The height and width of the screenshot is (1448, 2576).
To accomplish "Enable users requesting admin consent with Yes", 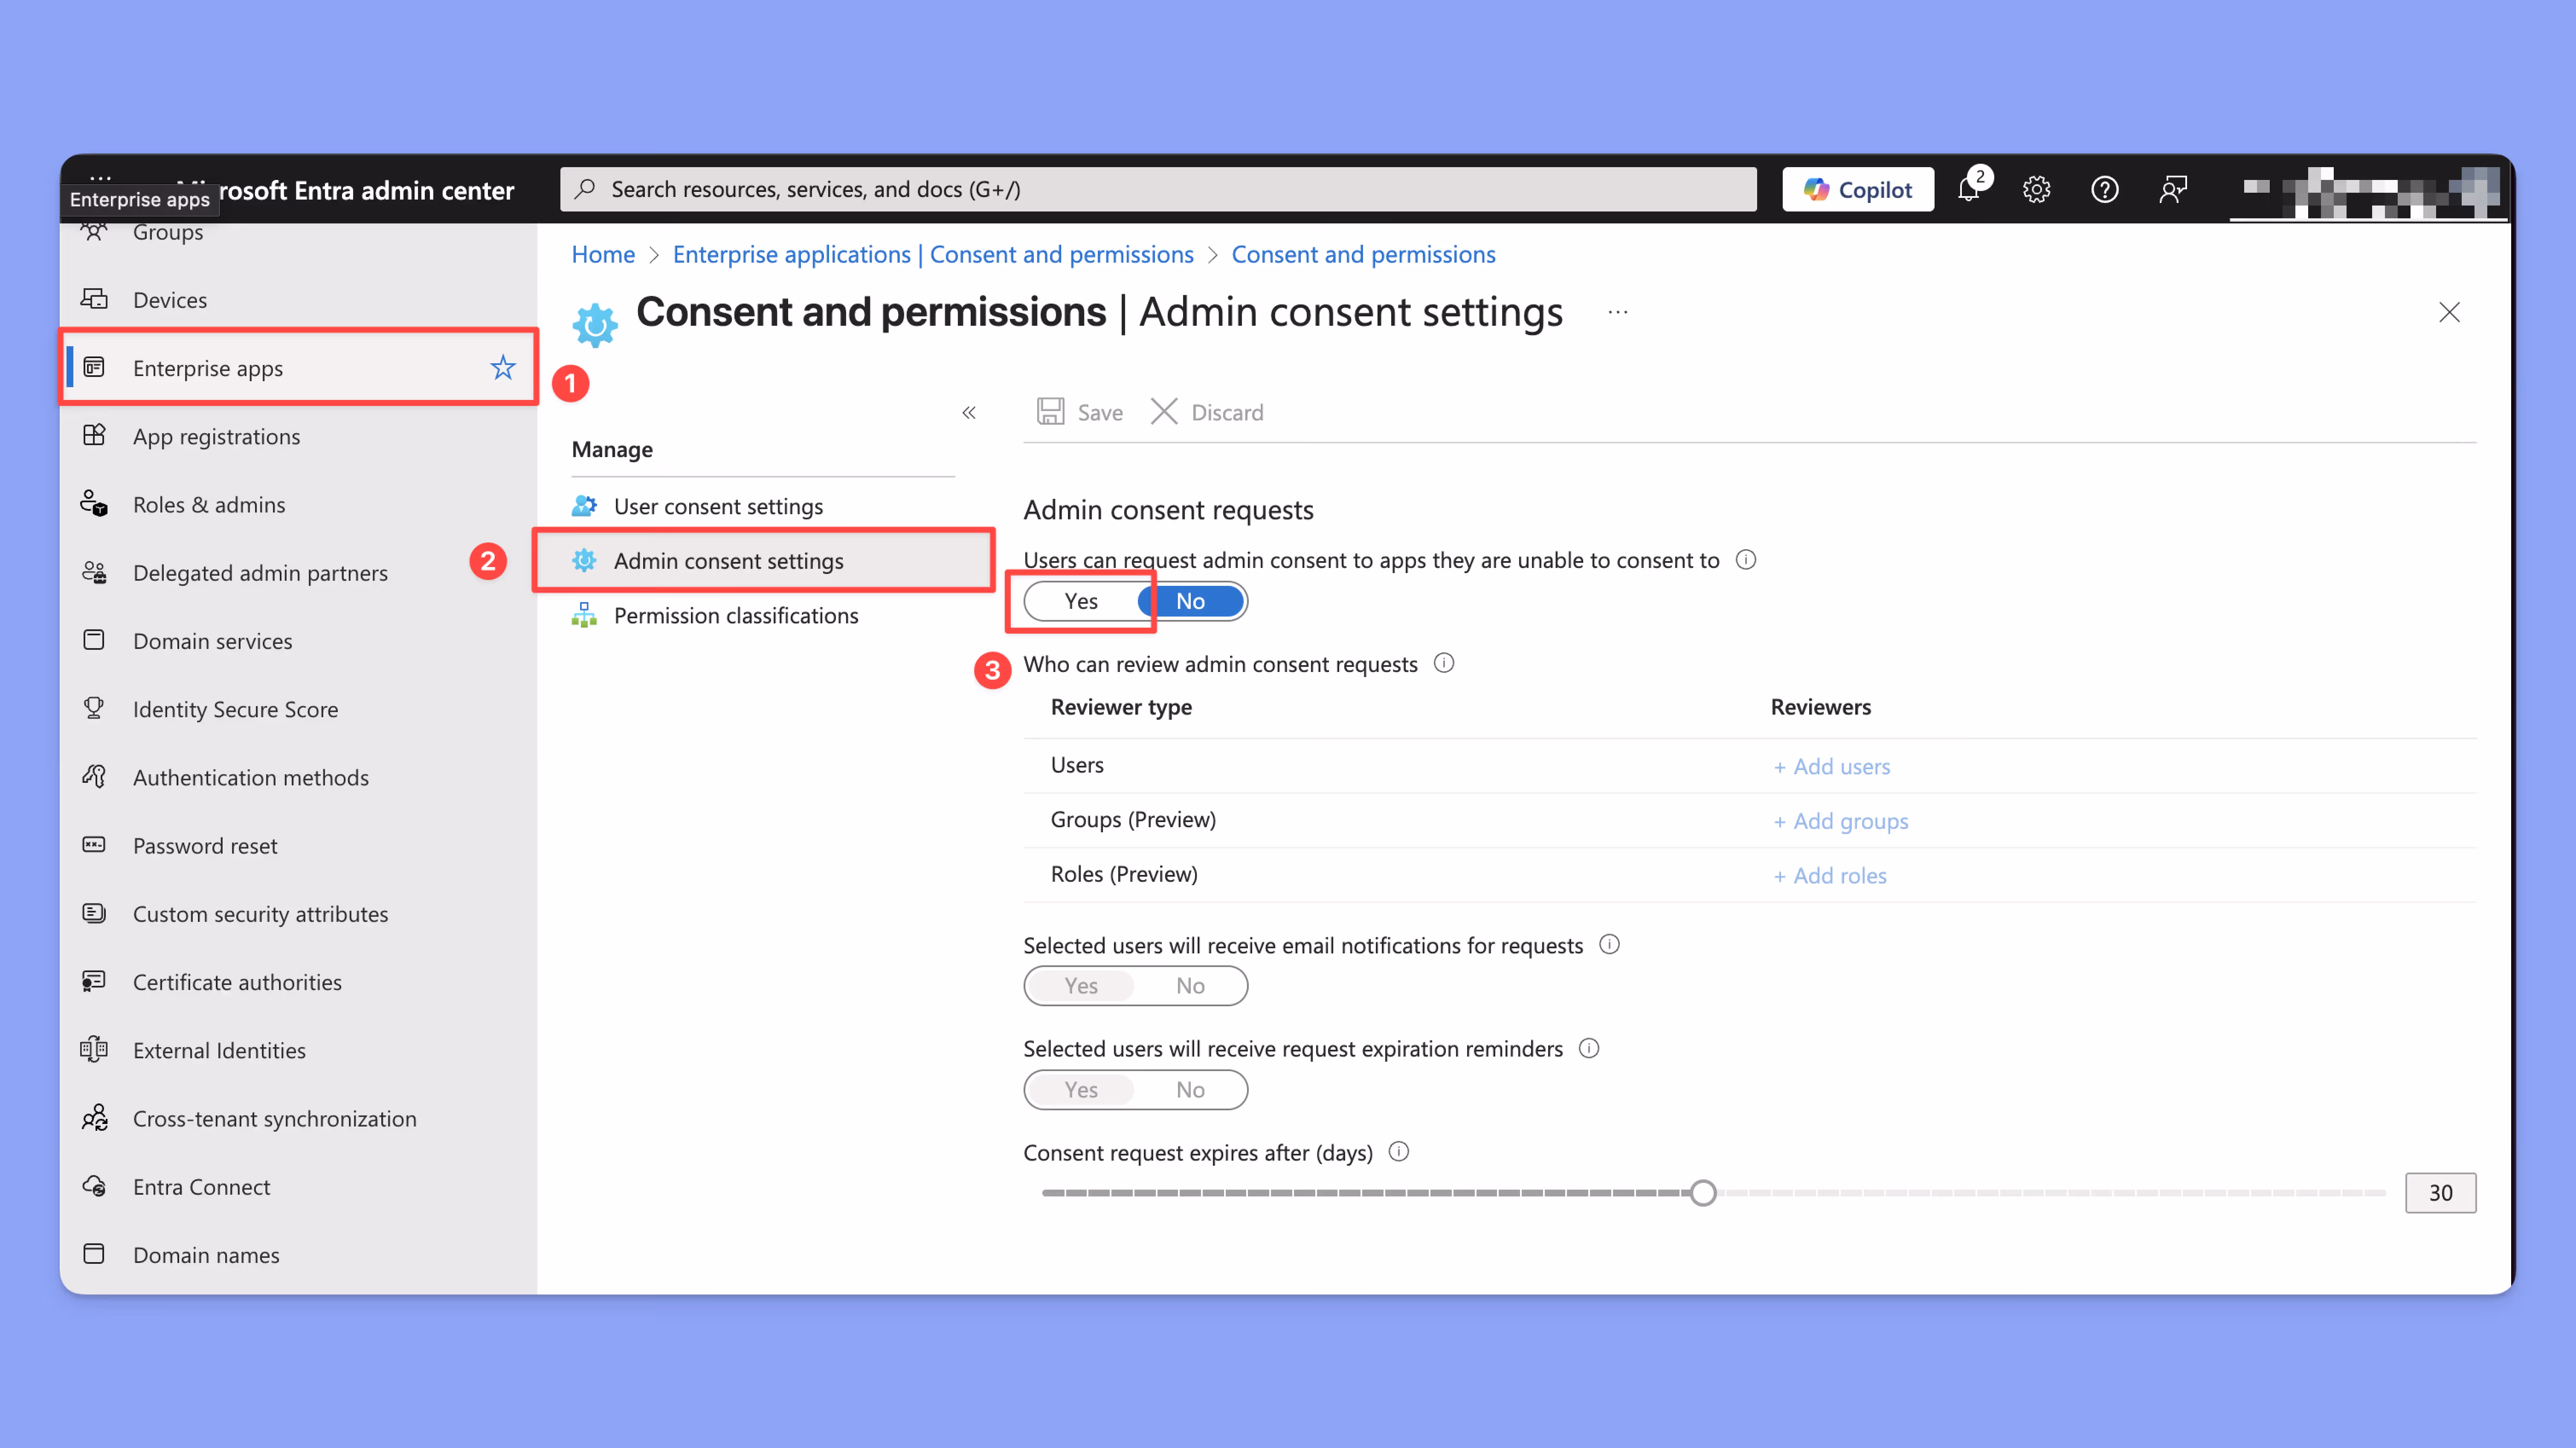I will [x=1081, y=601].
